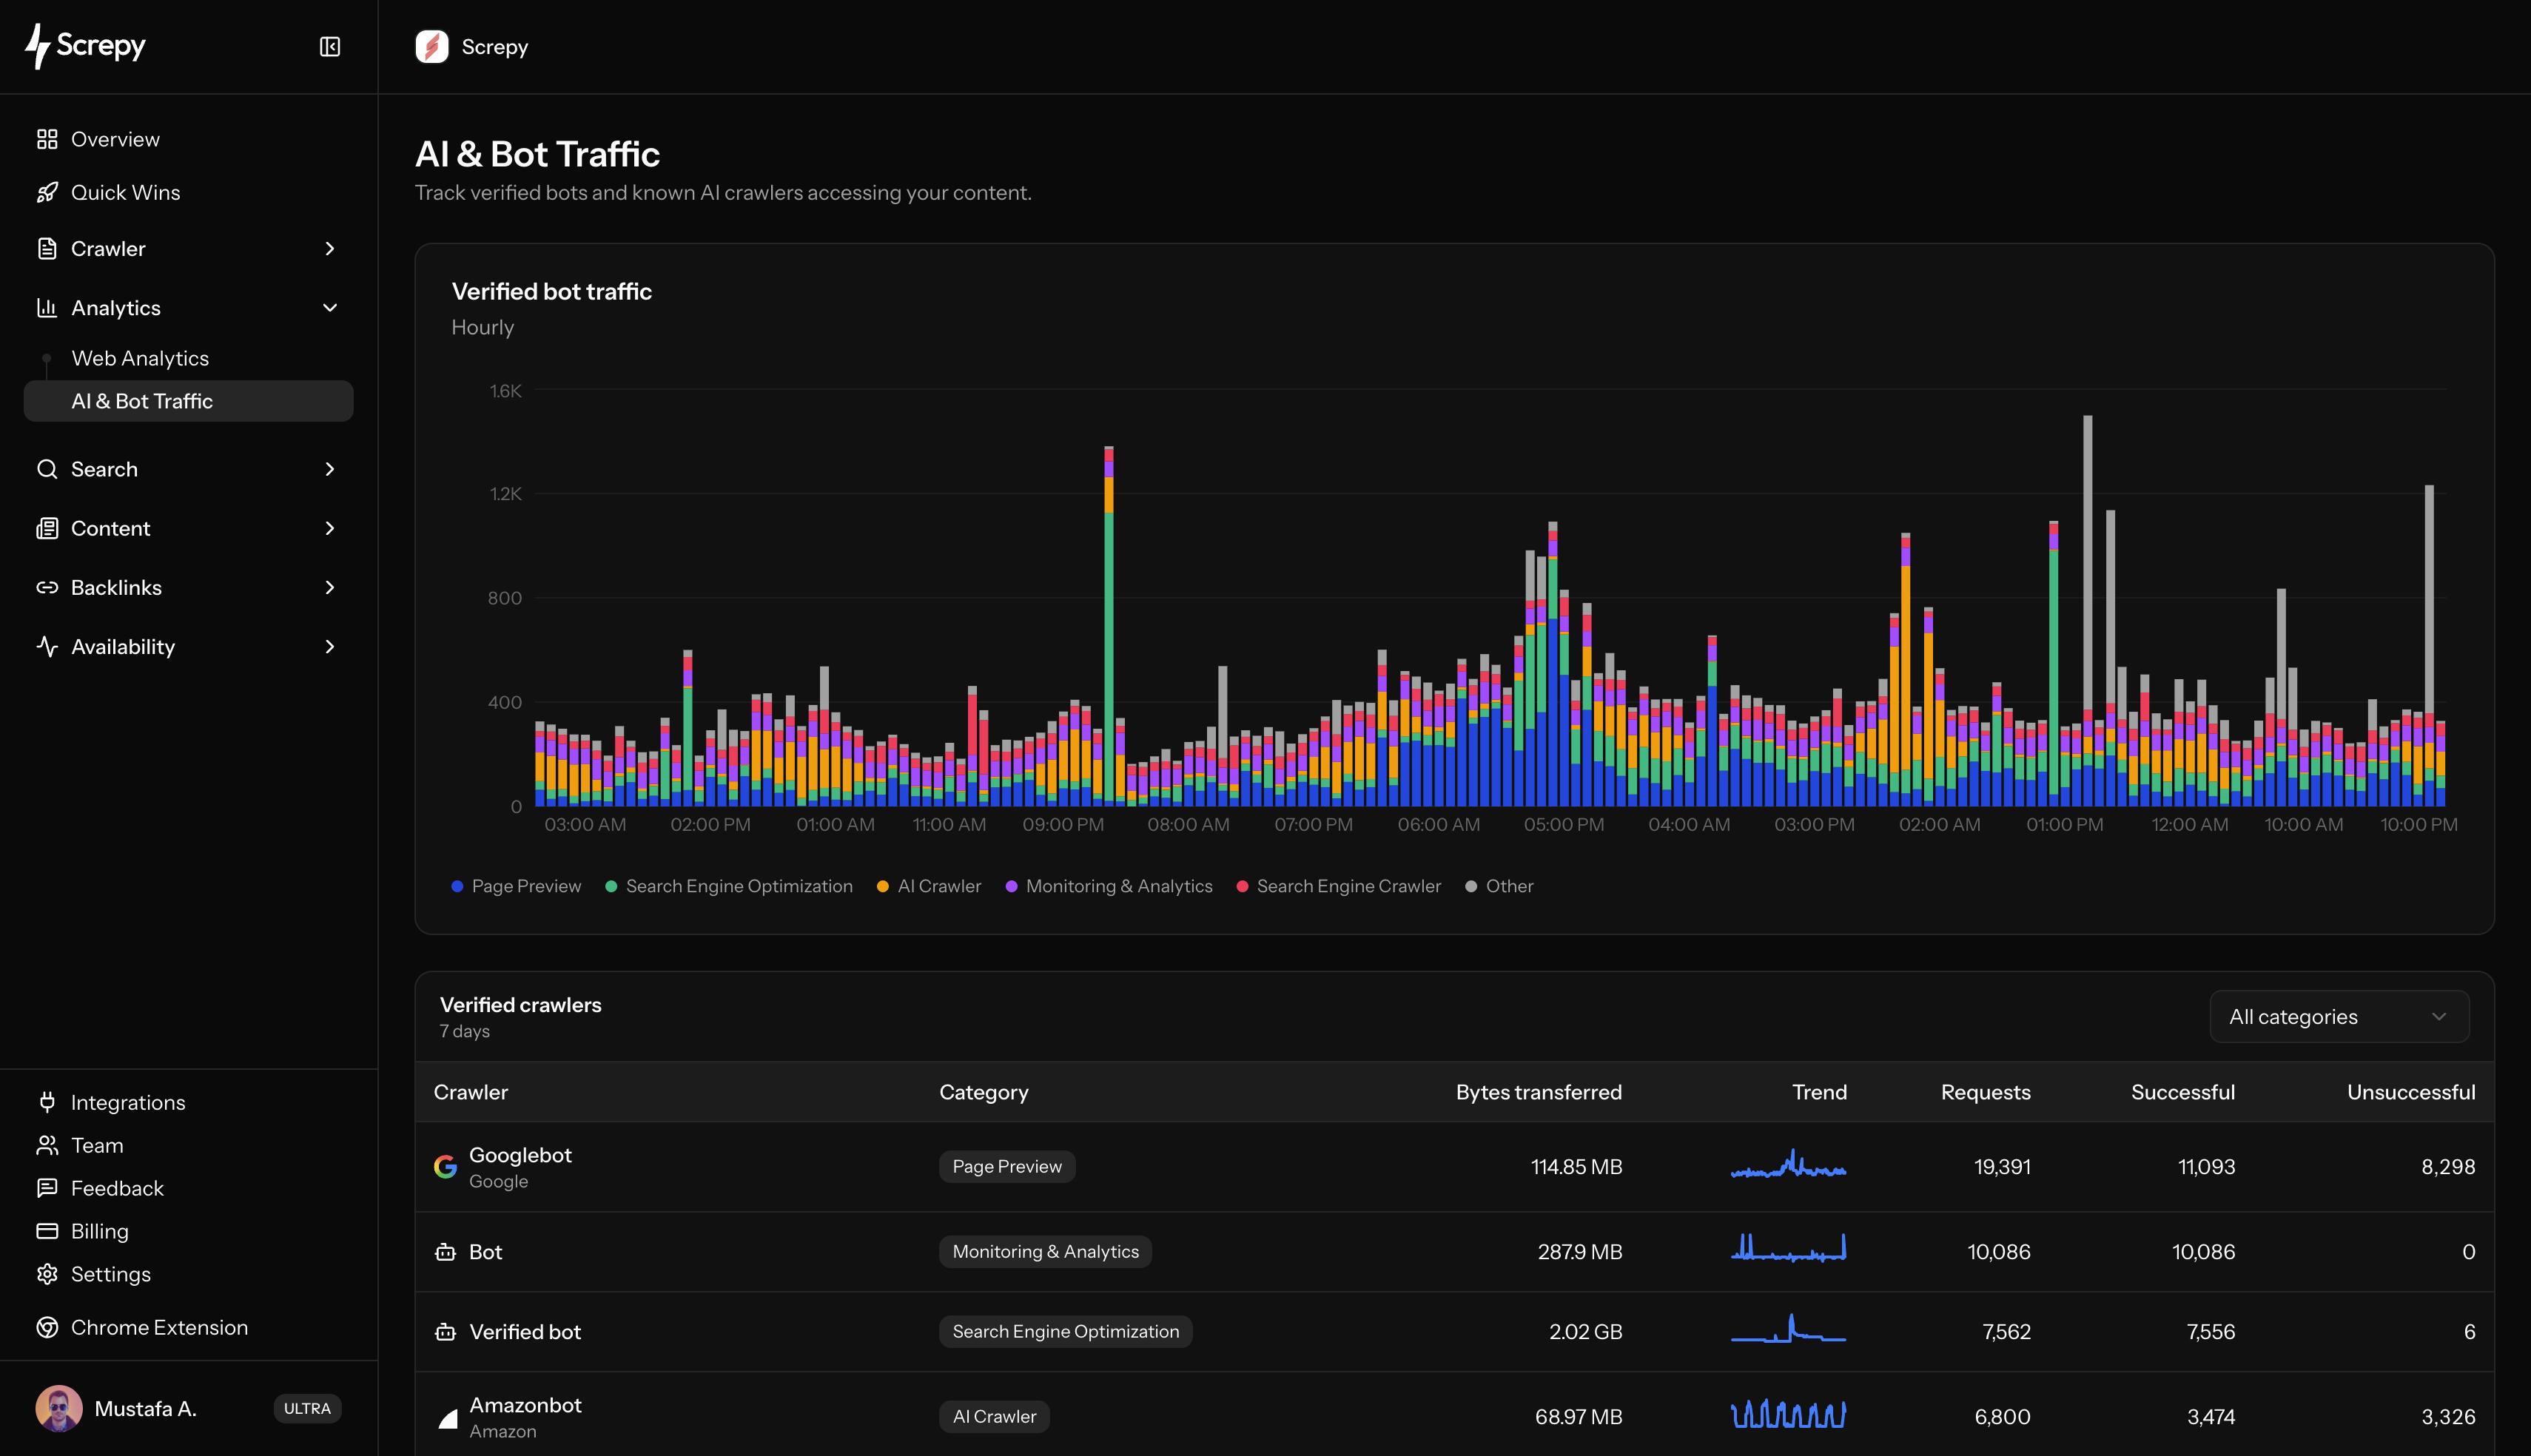Sort by Unsuccessful column header
2531x1456 pixels.
tap(2411, 1092)
